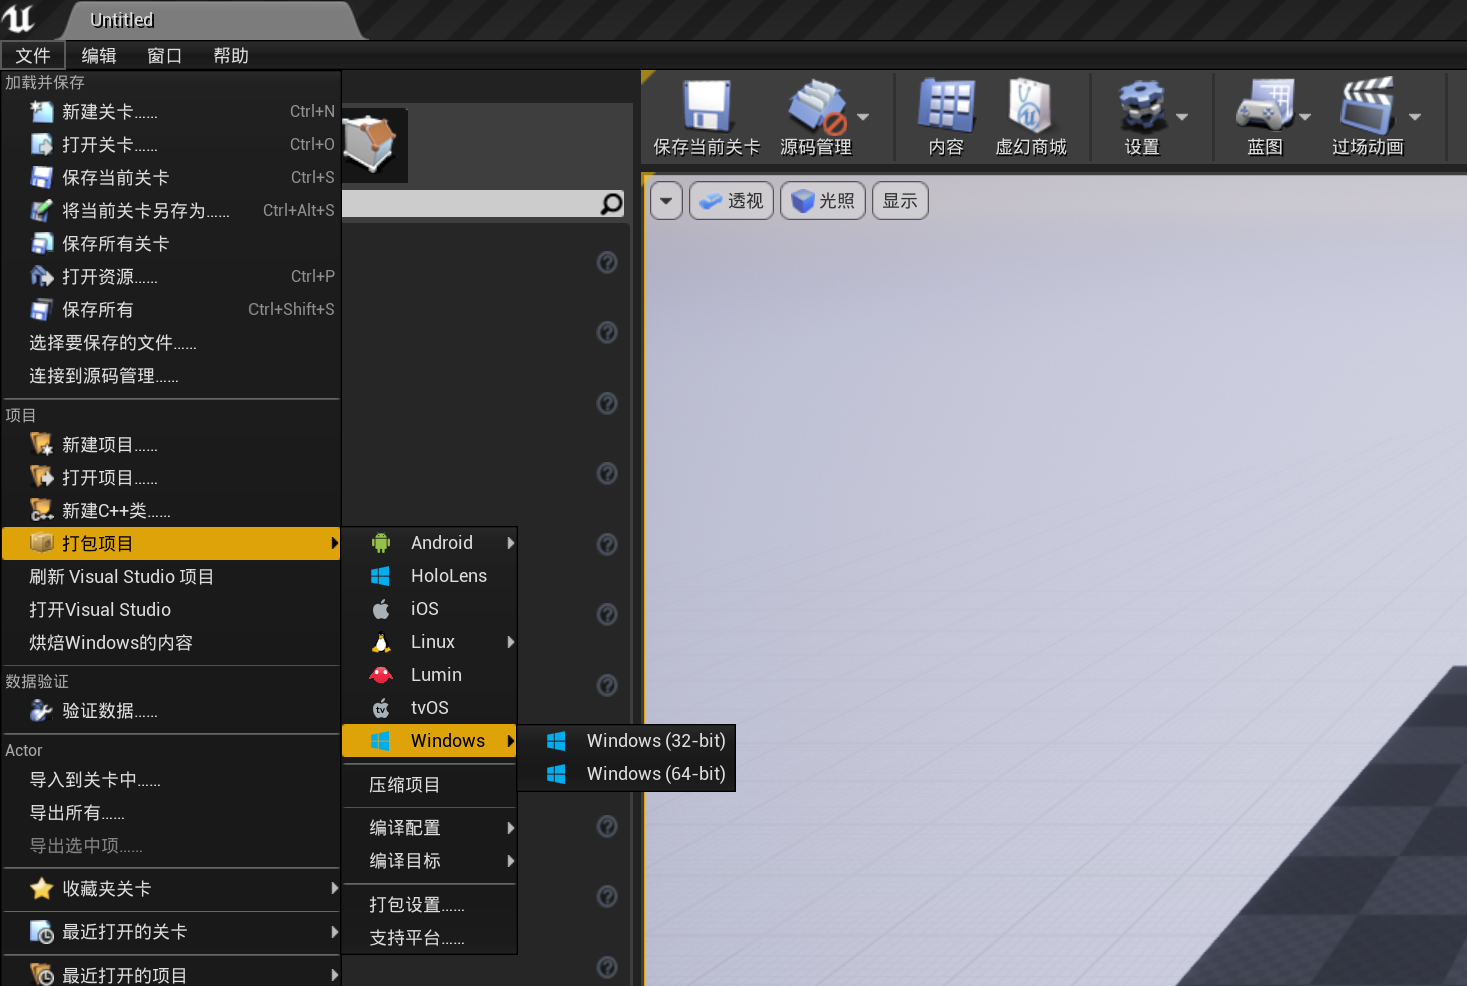Expand Build Target (编译目标) submenu
The width and height of the screenshot is (1467, 986).
point(429,861)
